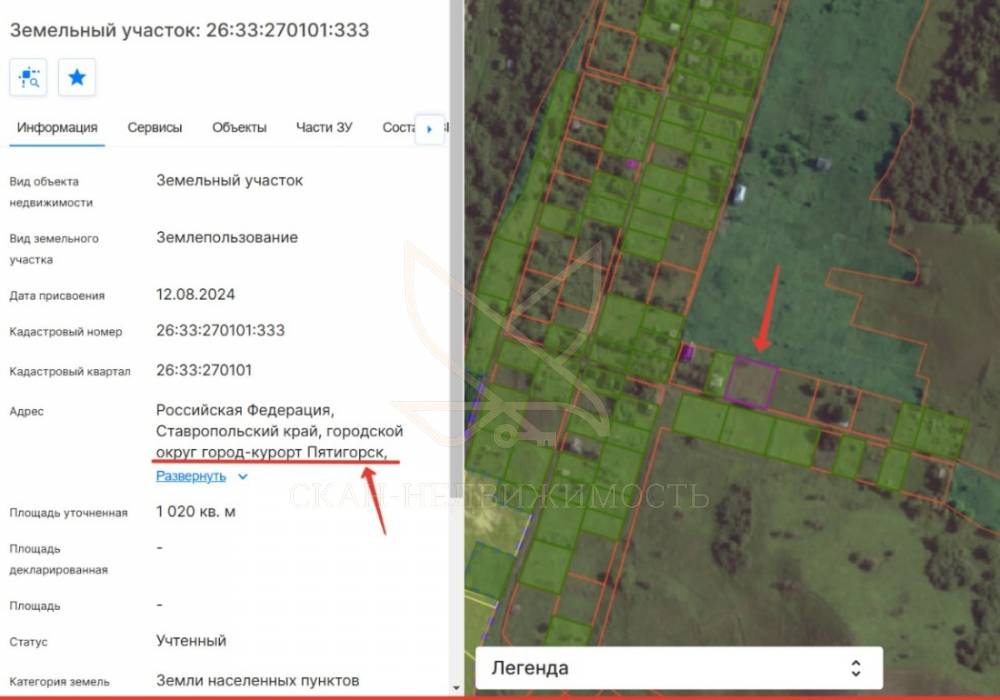Viewport: 1000px width, 700px height.
Task: Select cadastral number value 26:33:270101:333
Action: [x=220, y=330]
